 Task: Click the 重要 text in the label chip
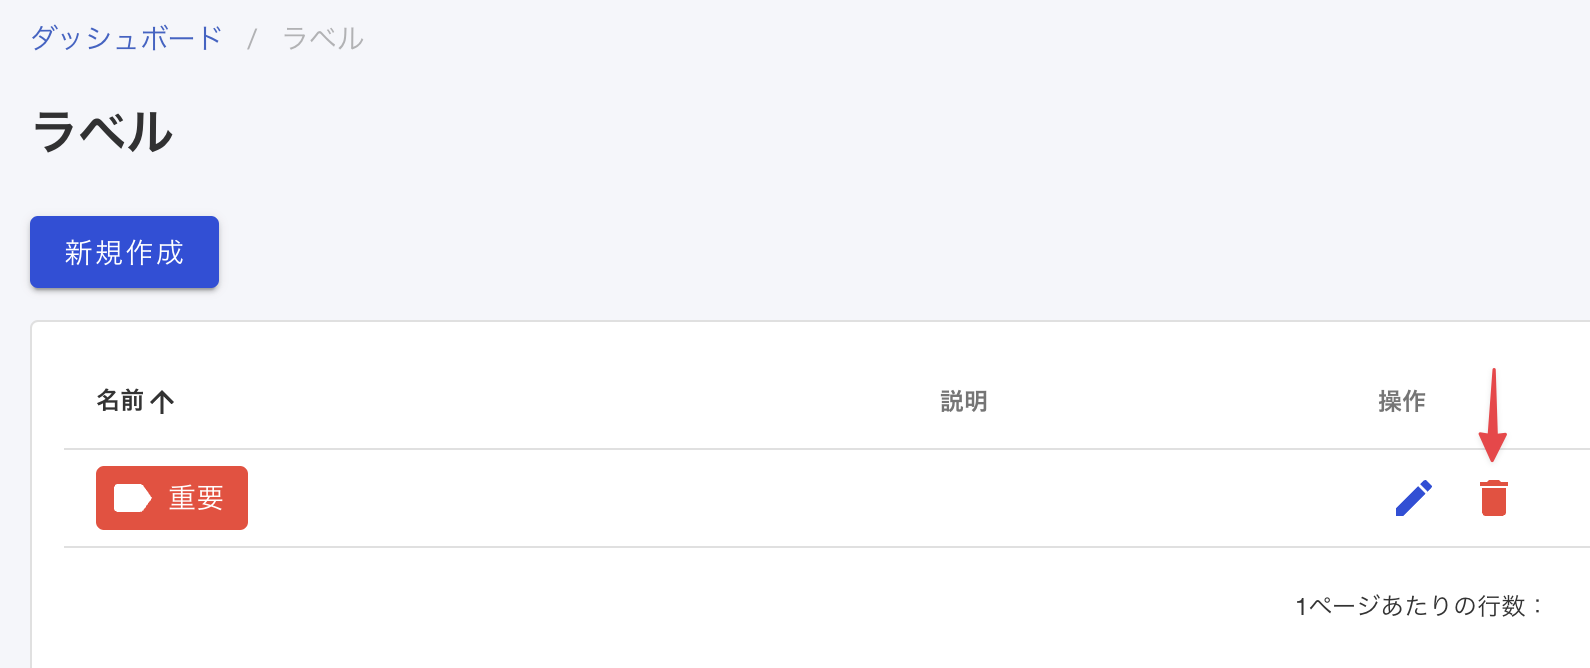point(196,498)
